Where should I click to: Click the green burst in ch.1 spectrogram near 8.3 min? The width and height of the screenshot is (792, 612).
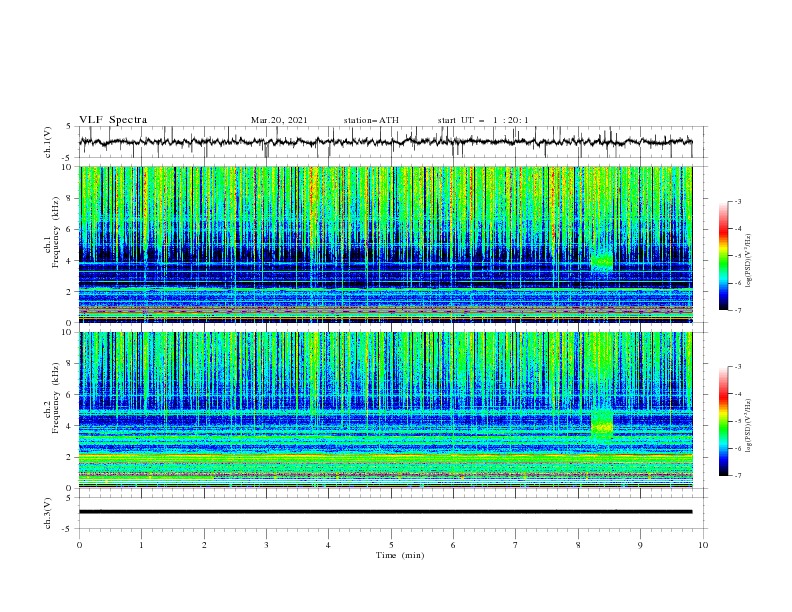coord(602,262)
